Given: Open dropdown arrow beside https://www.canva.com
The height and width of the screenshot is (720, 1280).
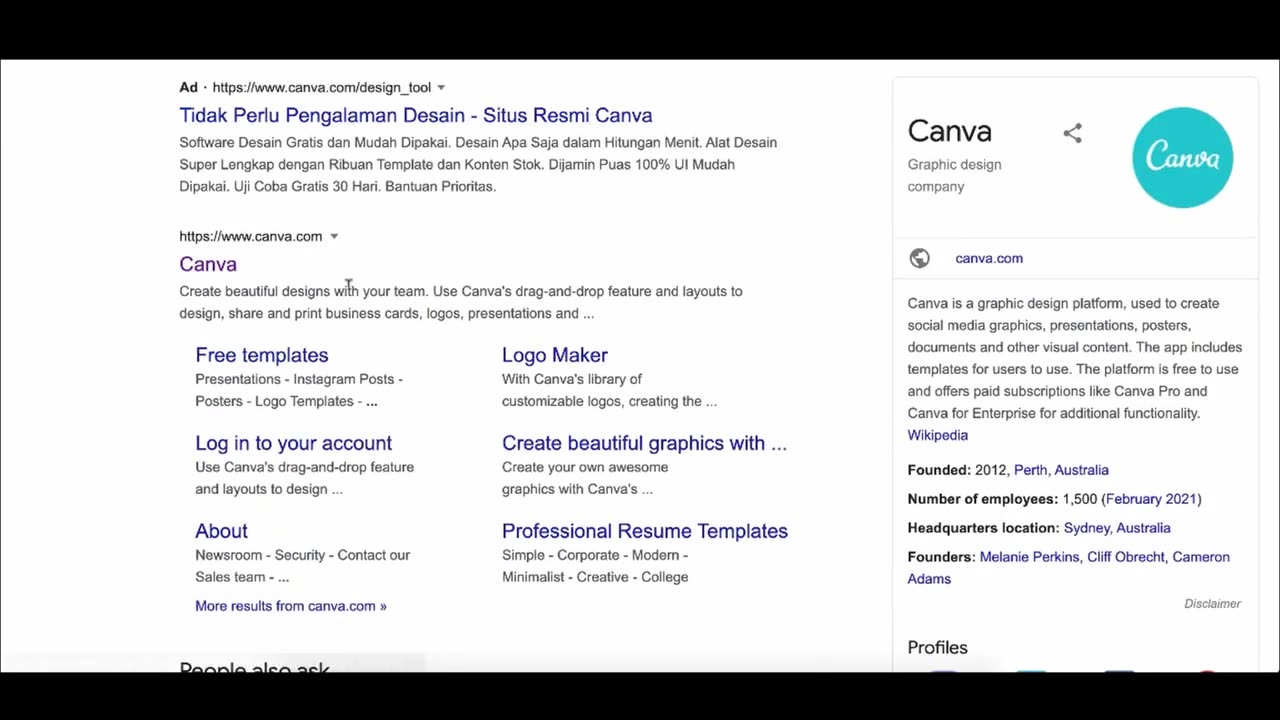Looking at the screenshot, I should tap(334, 237).
